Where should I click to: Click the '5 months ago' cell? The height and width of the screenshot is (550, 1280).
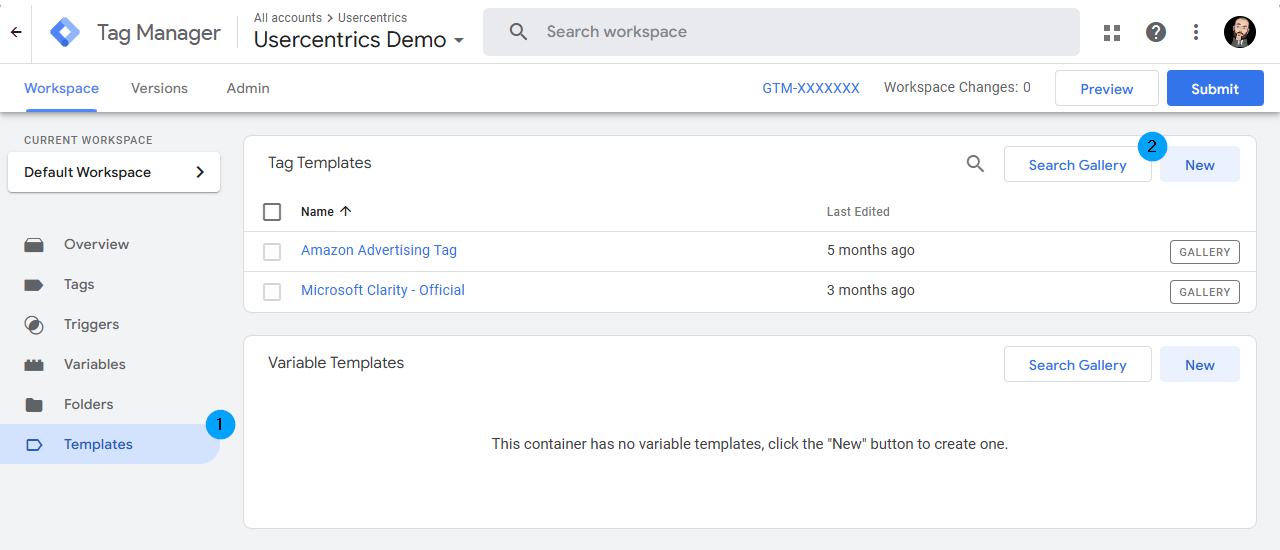tap(870, 250)
